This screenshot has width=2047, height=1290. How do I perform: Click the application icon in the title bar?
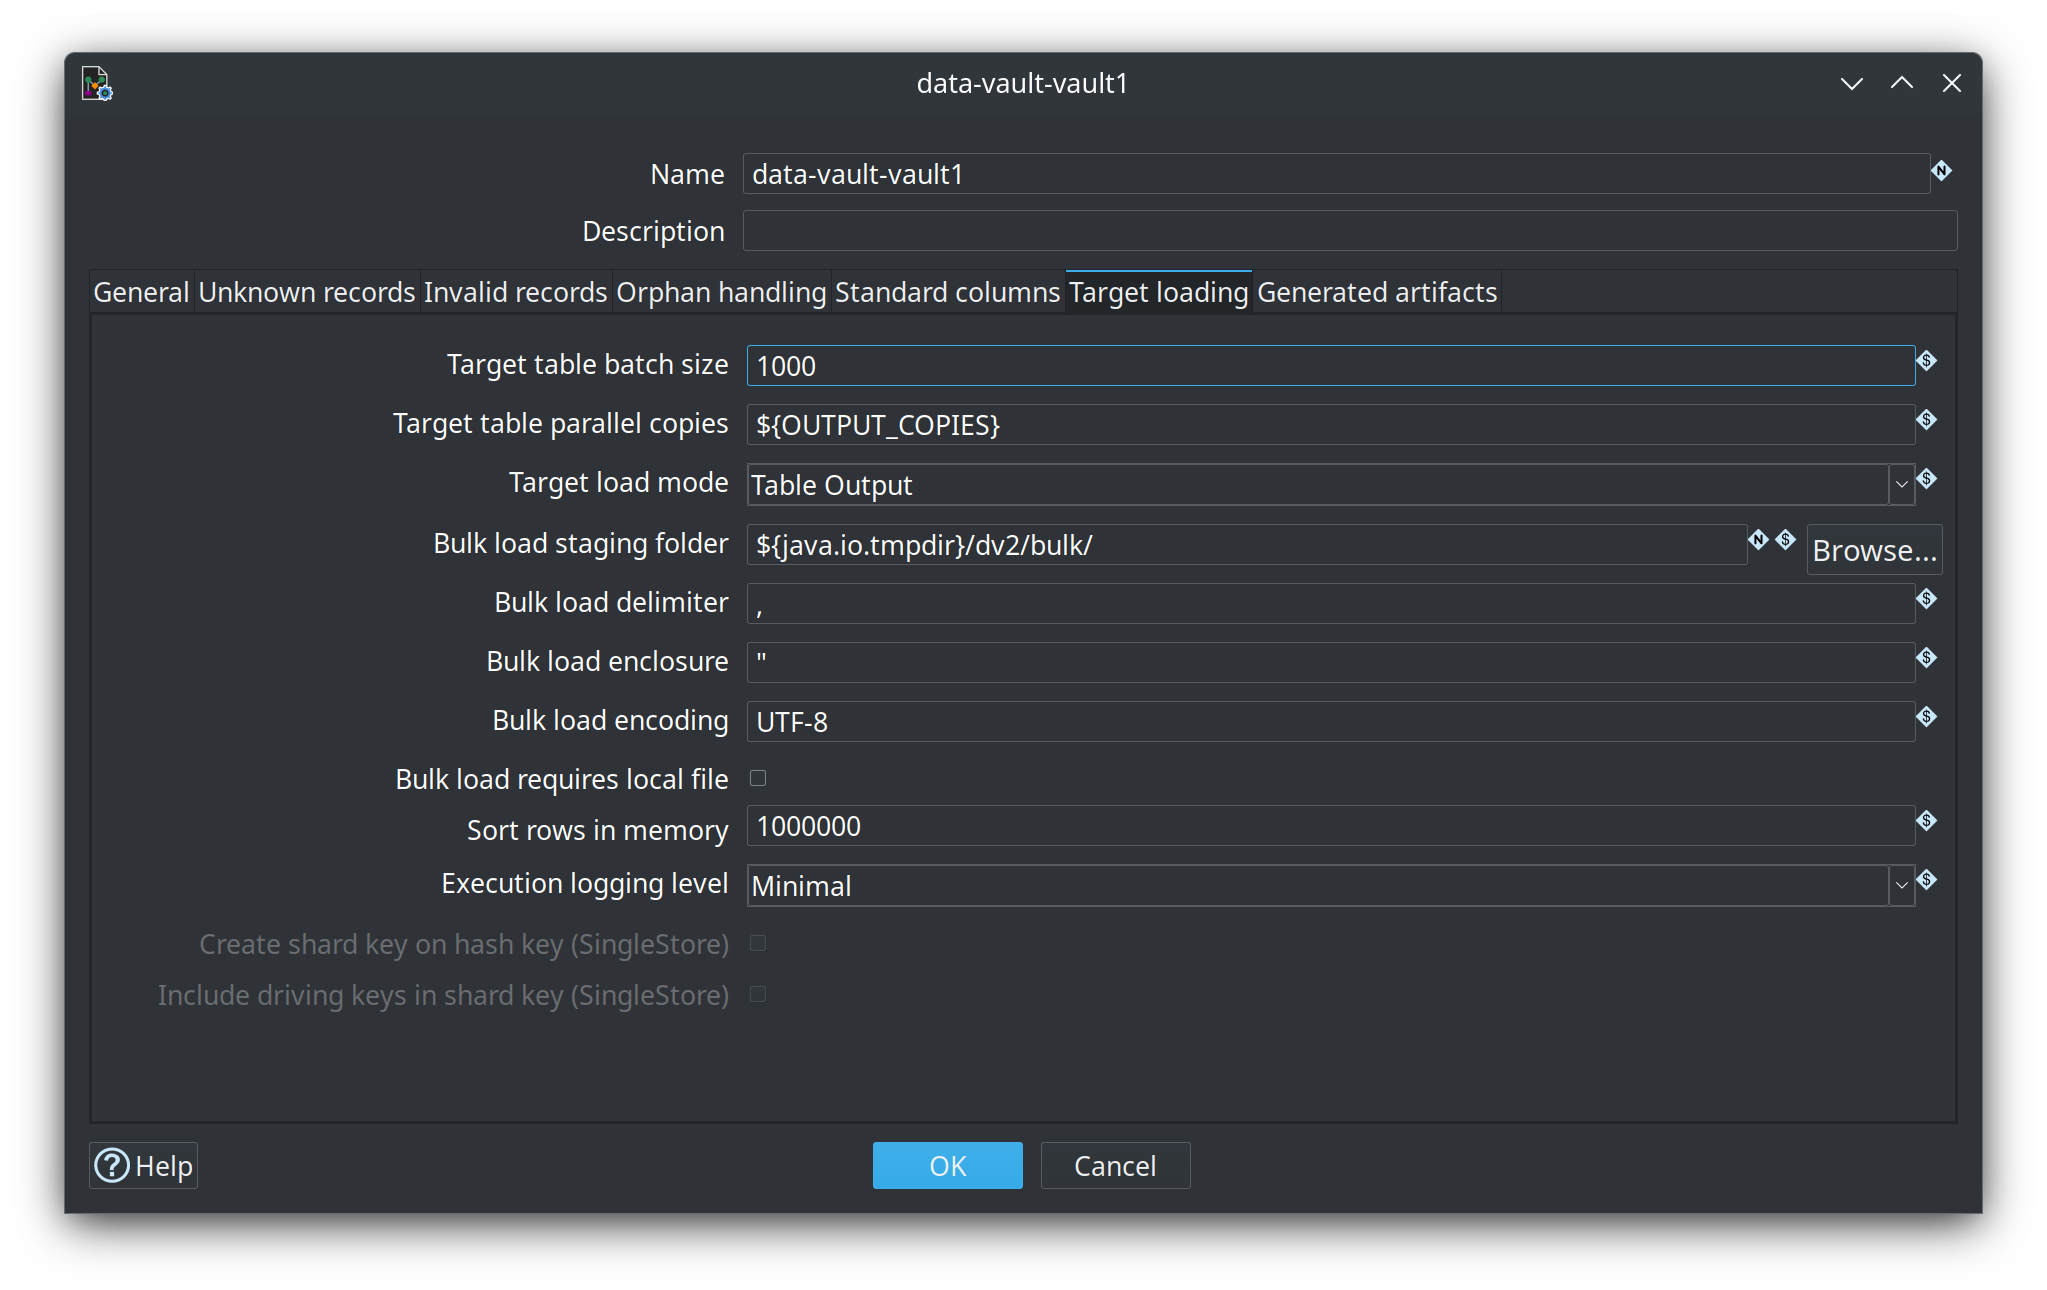[x=97, y=84]
